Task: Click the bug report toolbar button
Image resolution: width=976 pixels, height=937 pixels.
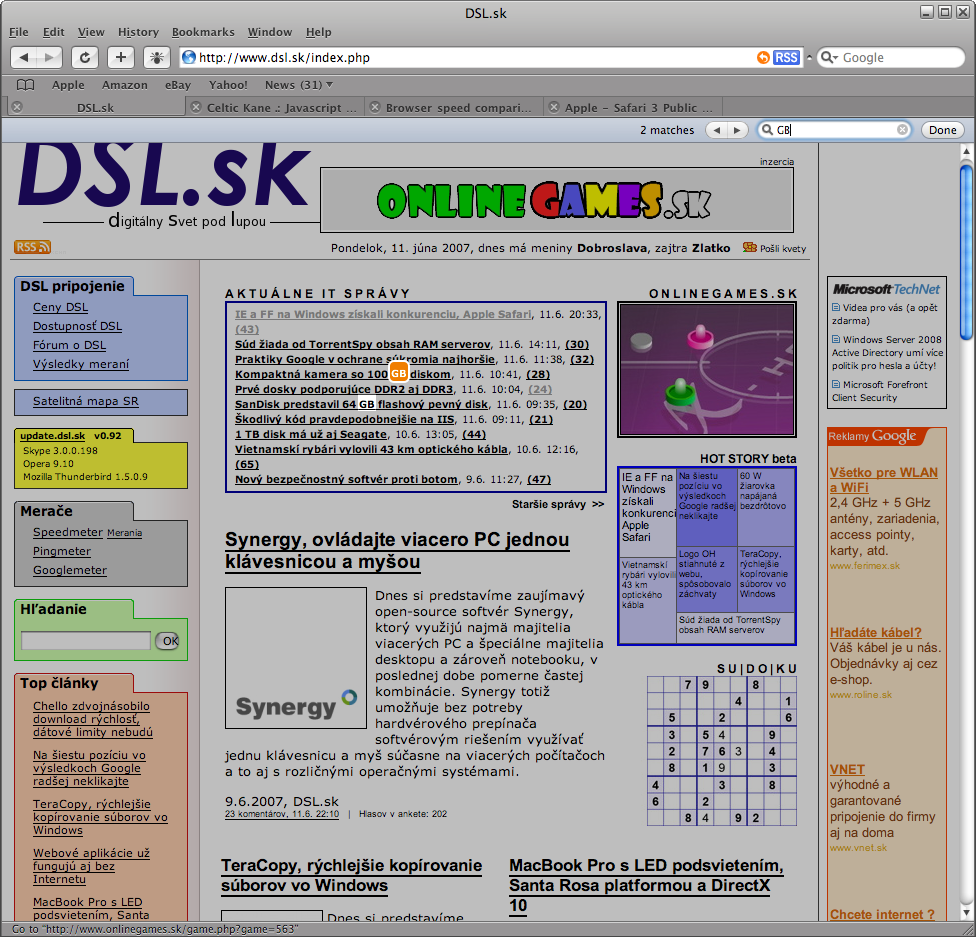Action: click(157, 57)
